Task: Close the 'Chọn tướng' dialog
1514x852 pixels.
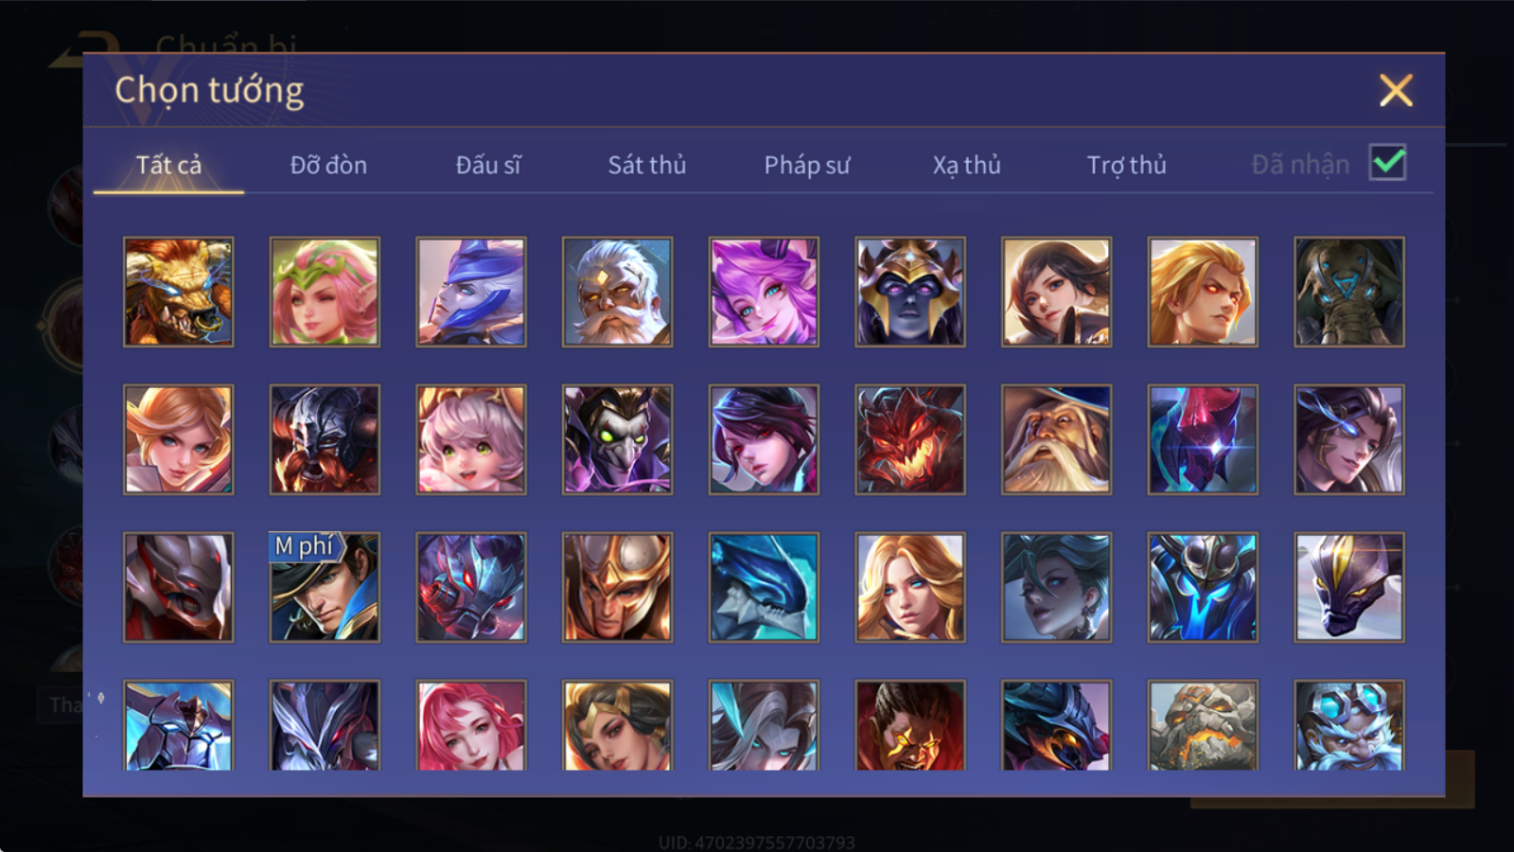Action: (x=1396, y=91)
